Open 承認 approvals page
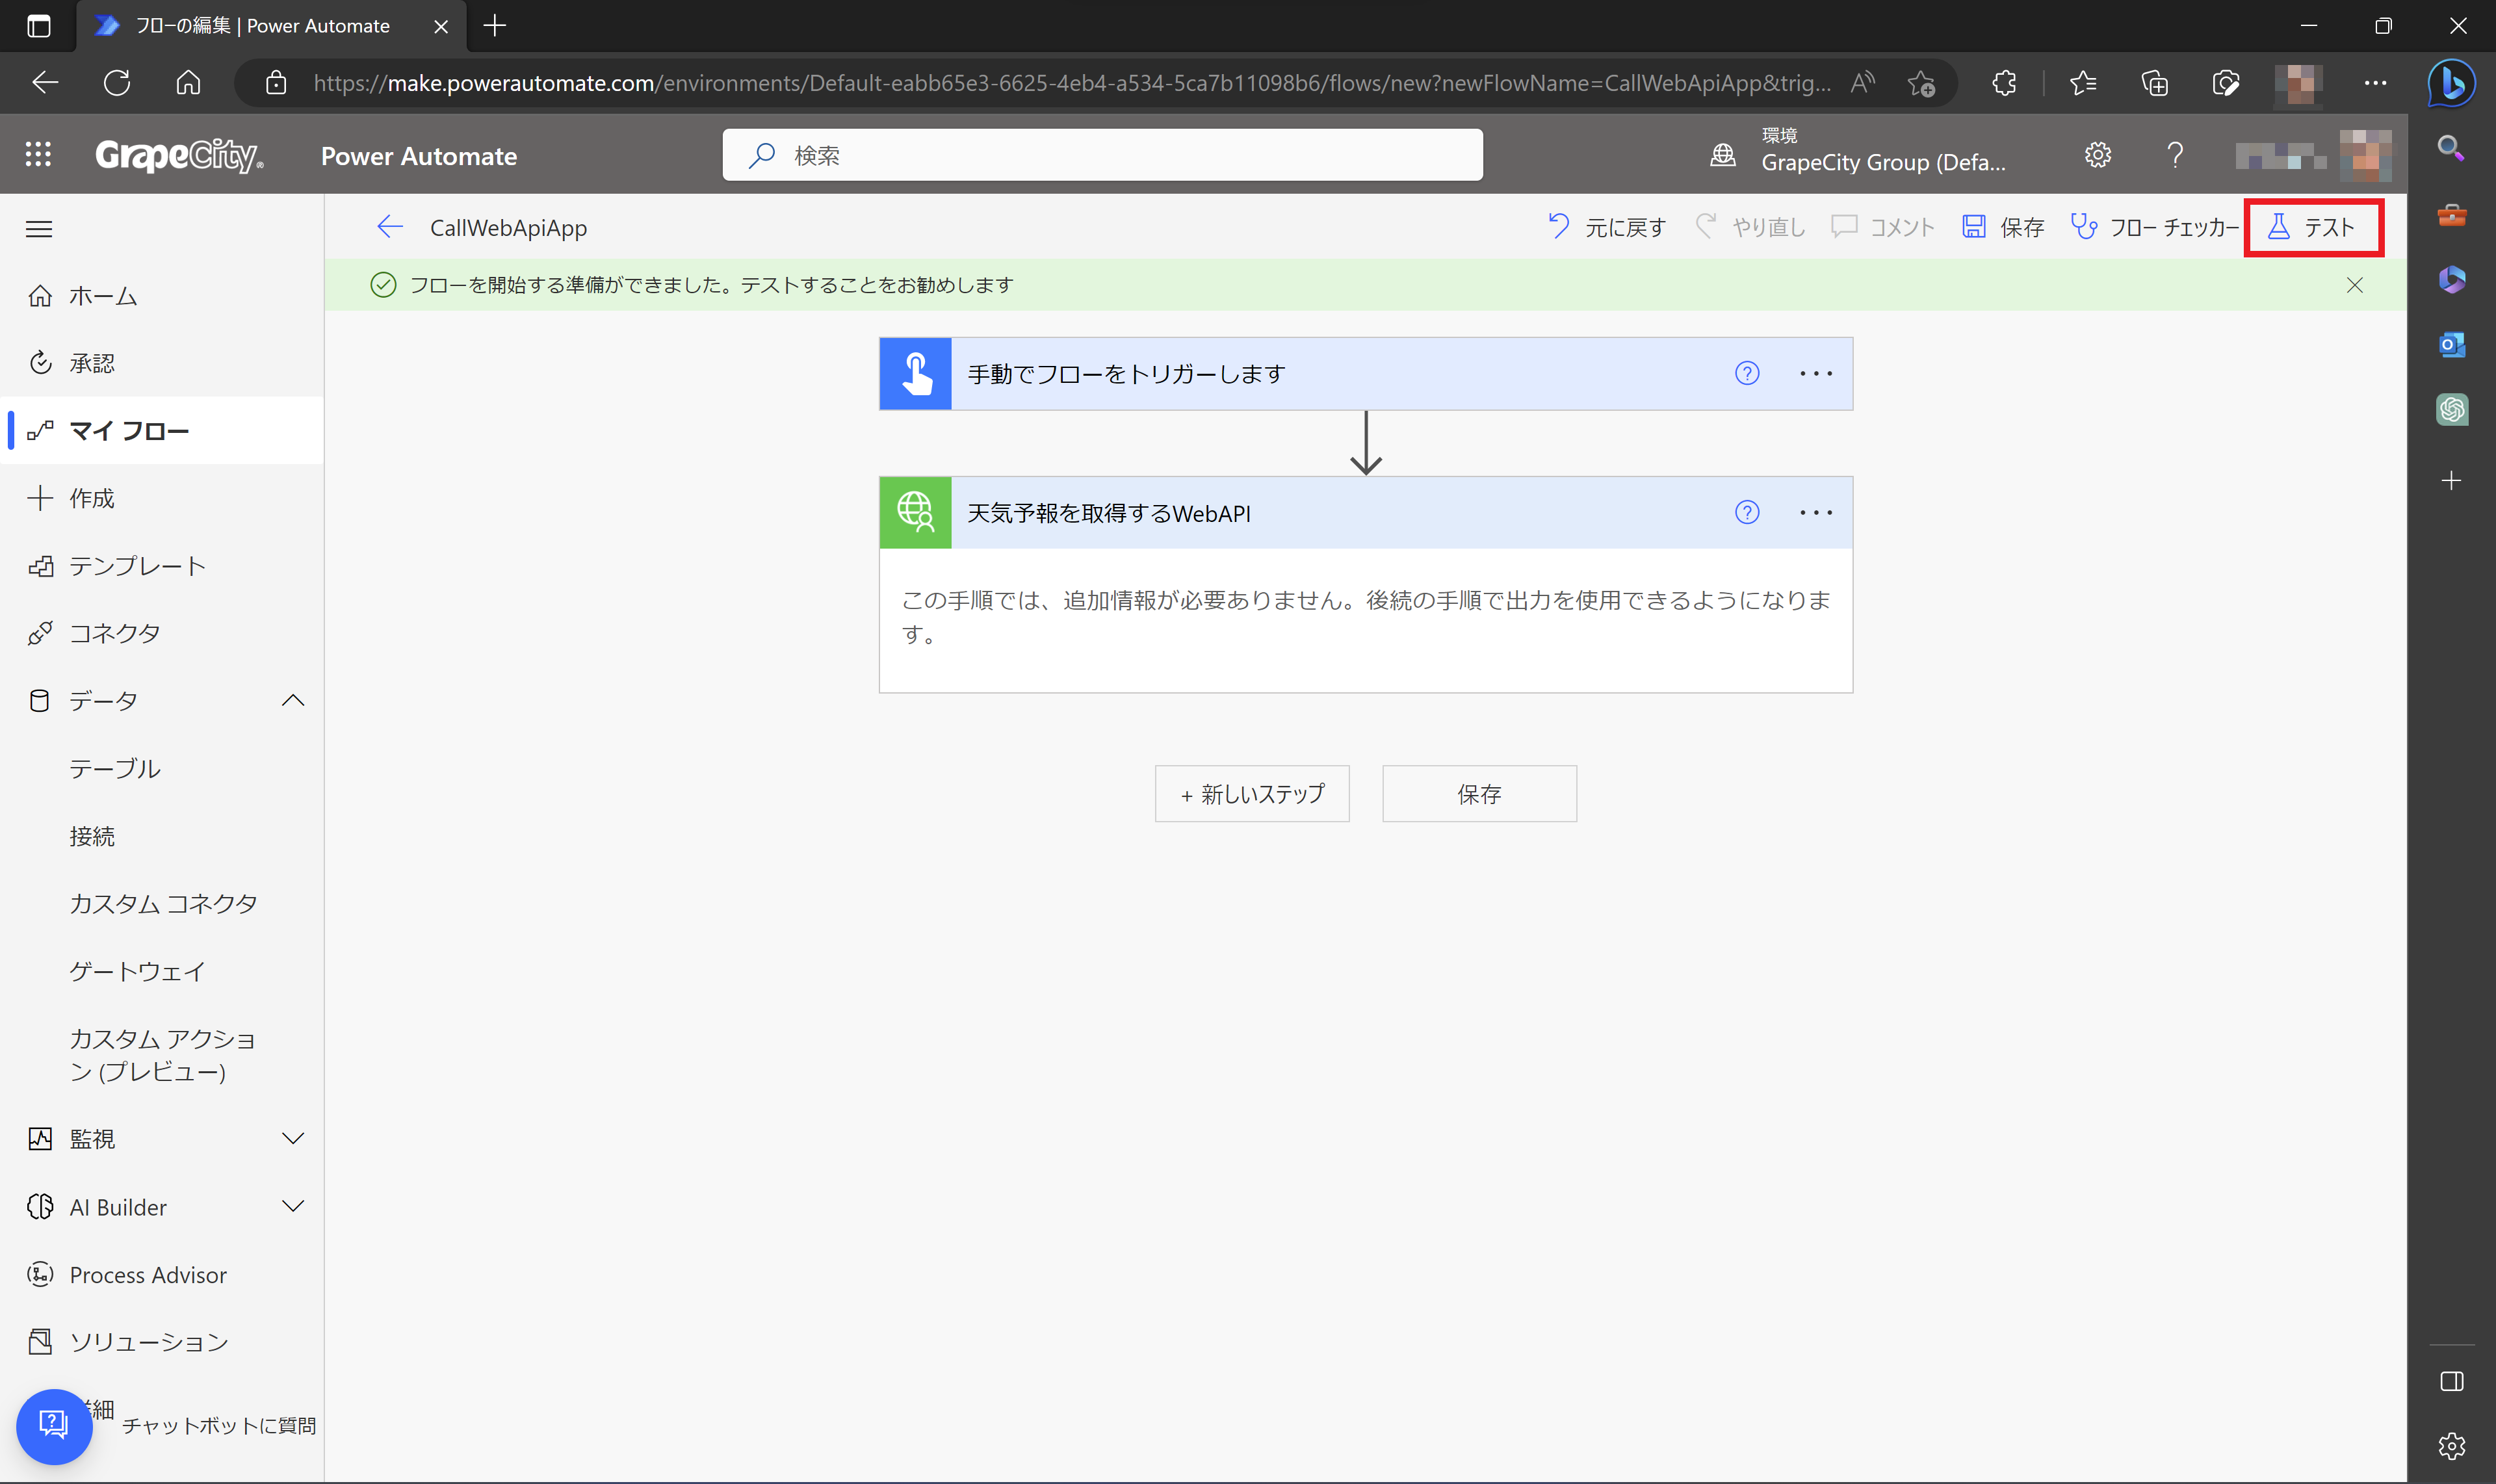 point(162,363)
